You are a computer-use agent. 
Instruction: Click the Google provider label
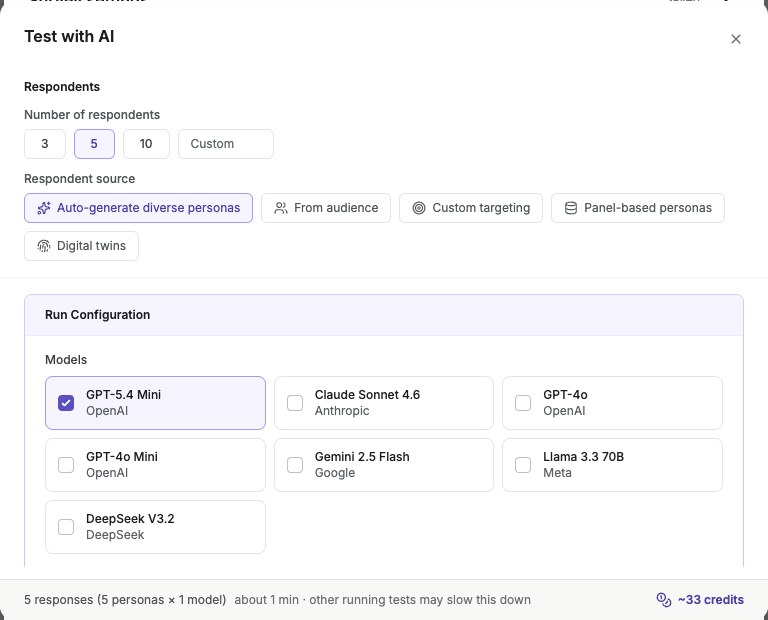tap(335, 473)
